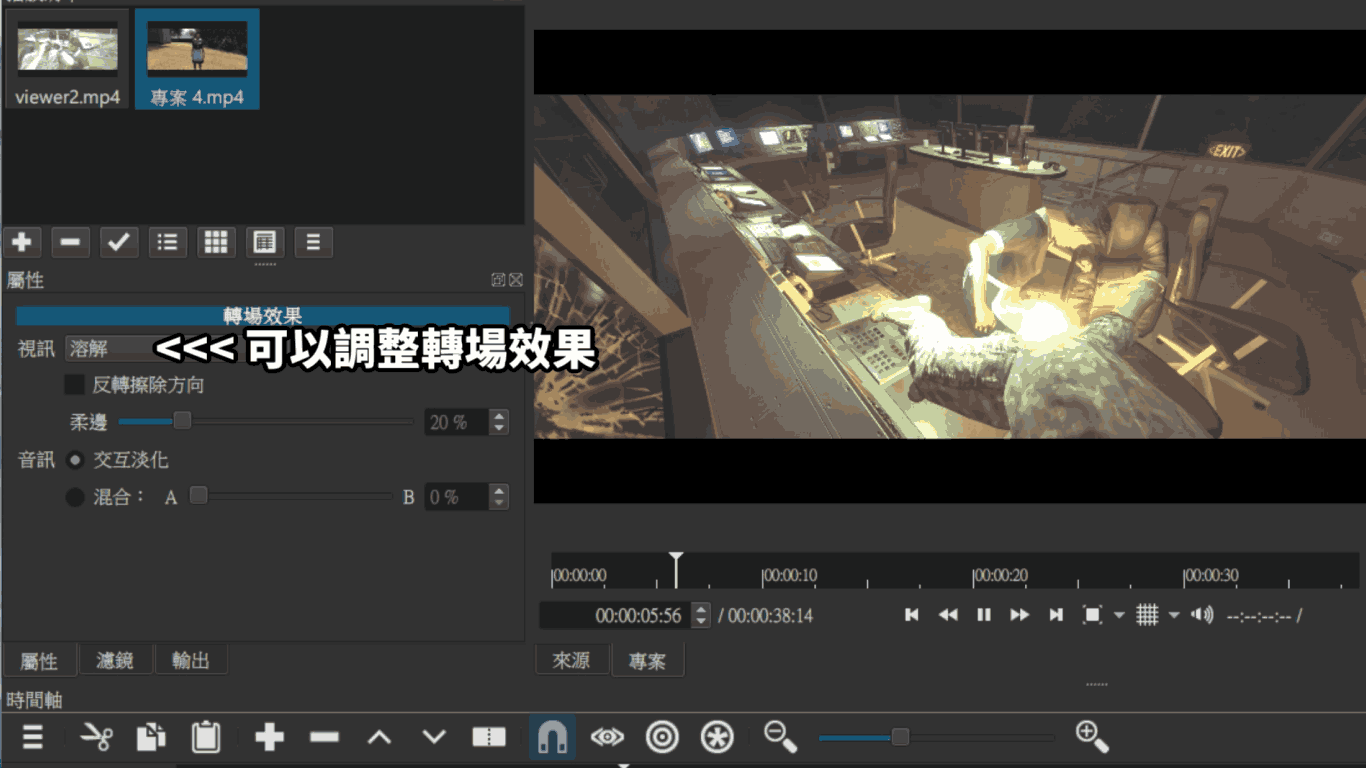Screen dimensions: 1366x768
Task: Toggle scrub while dragging eye icon
Action: click(x=607, y=738)
